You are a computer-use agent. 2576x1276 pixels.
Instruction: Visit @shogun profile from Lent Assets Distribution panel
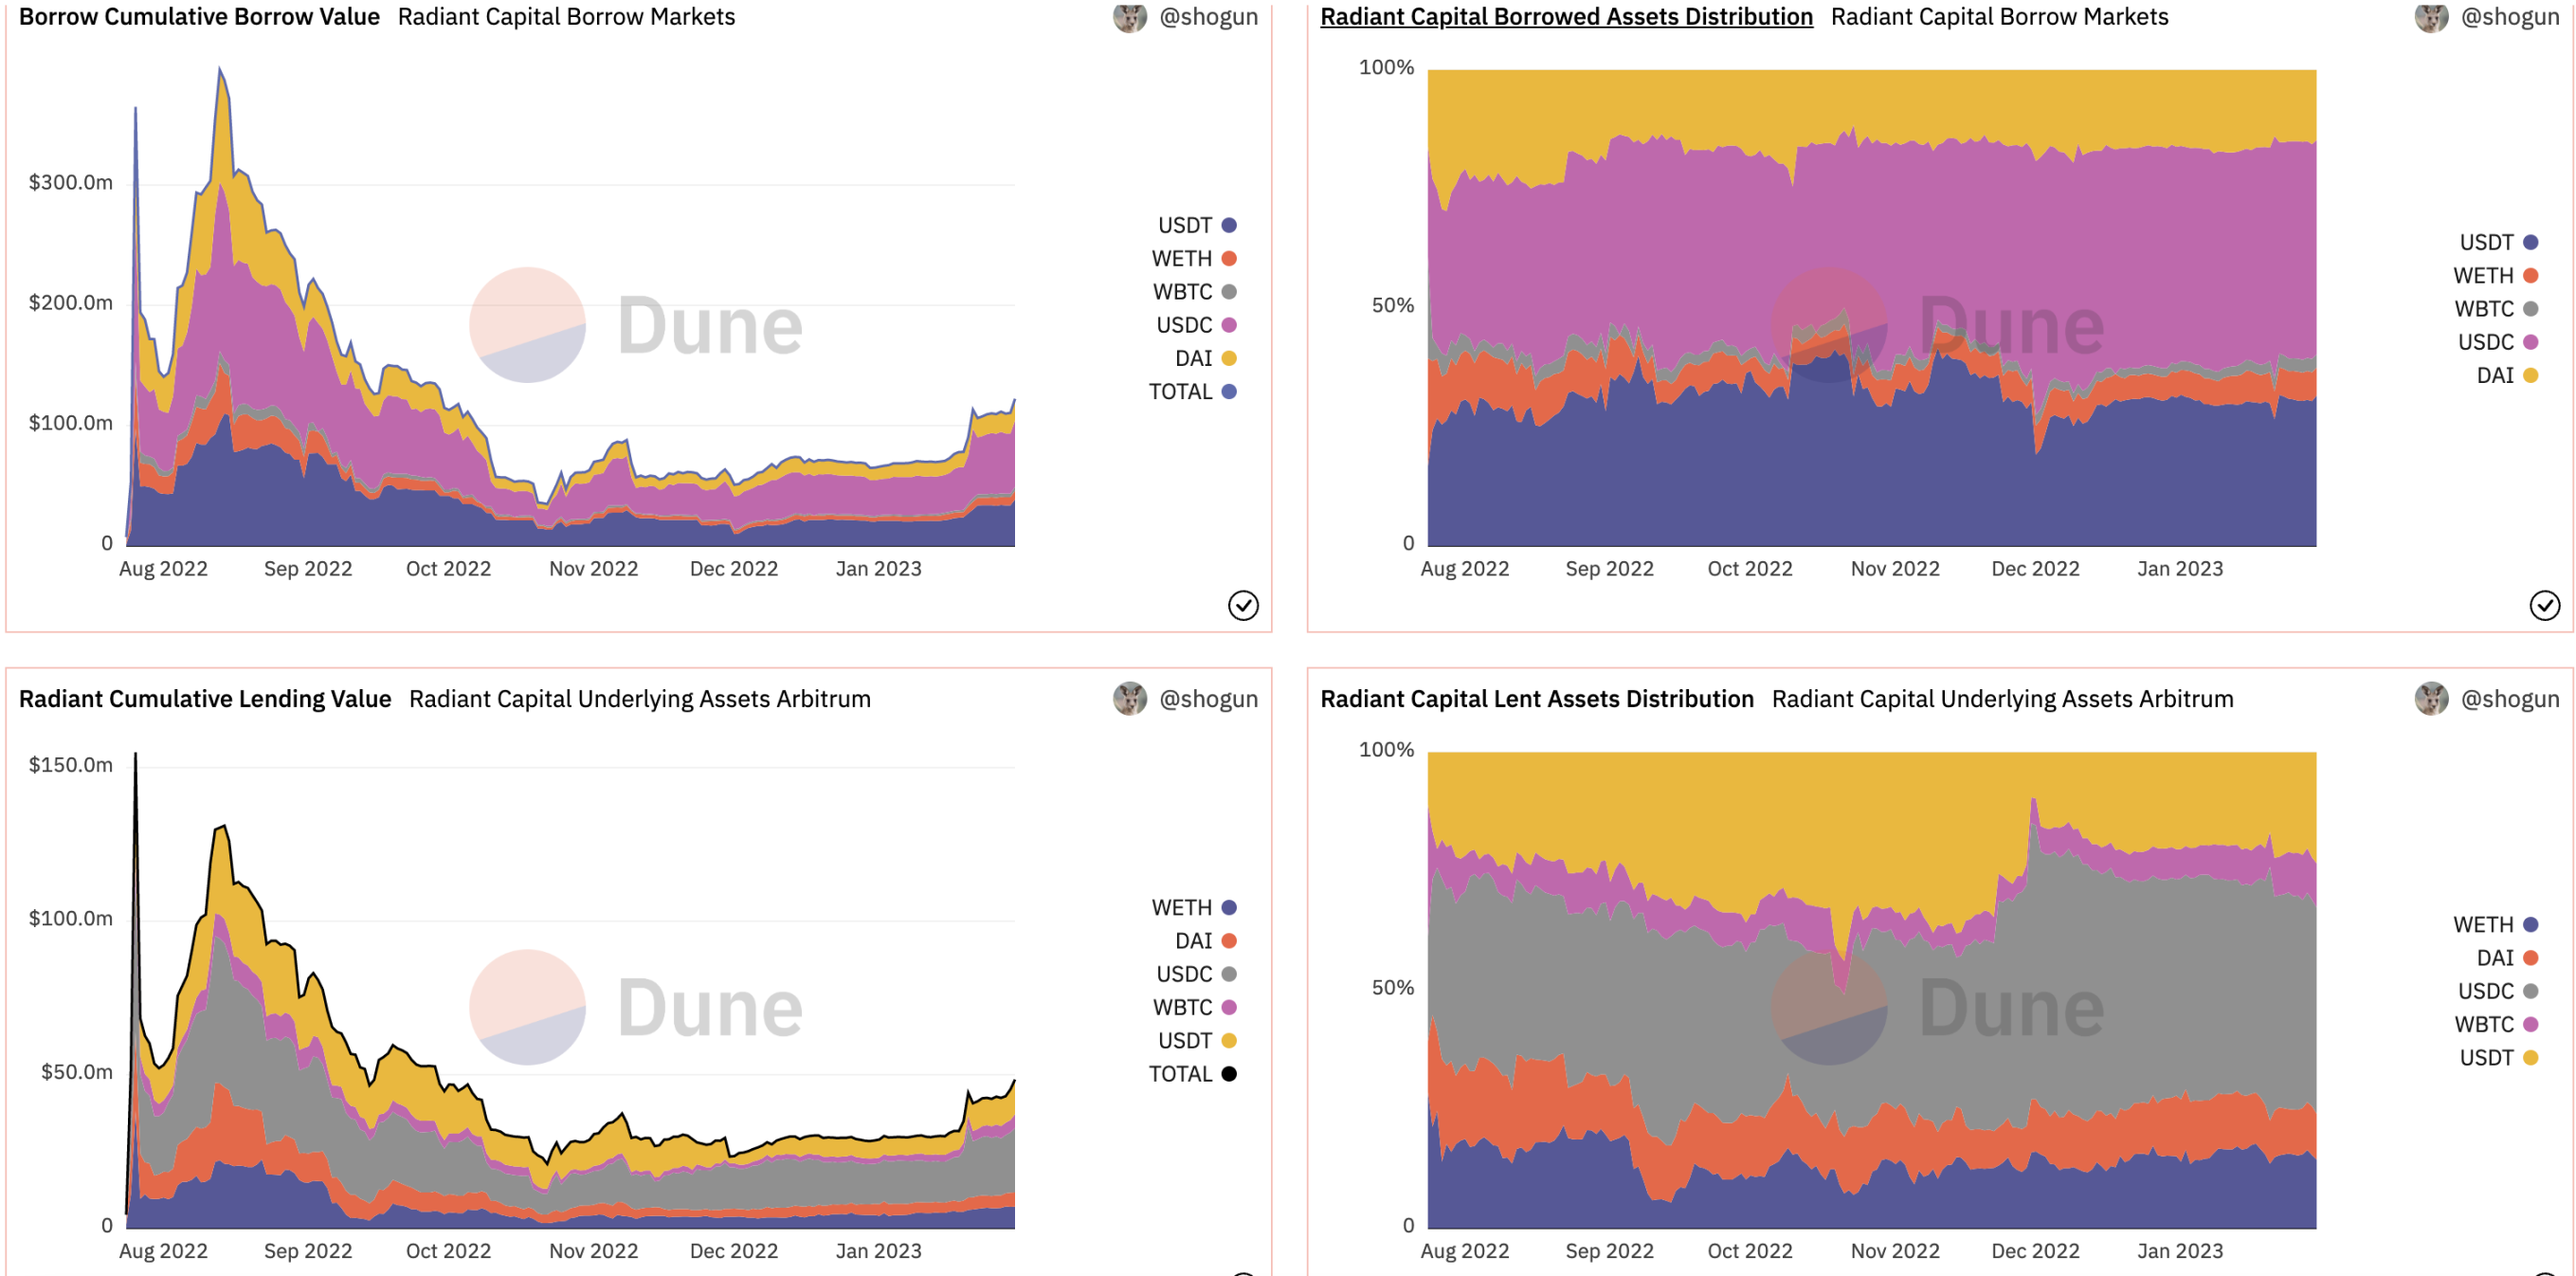2510,699
